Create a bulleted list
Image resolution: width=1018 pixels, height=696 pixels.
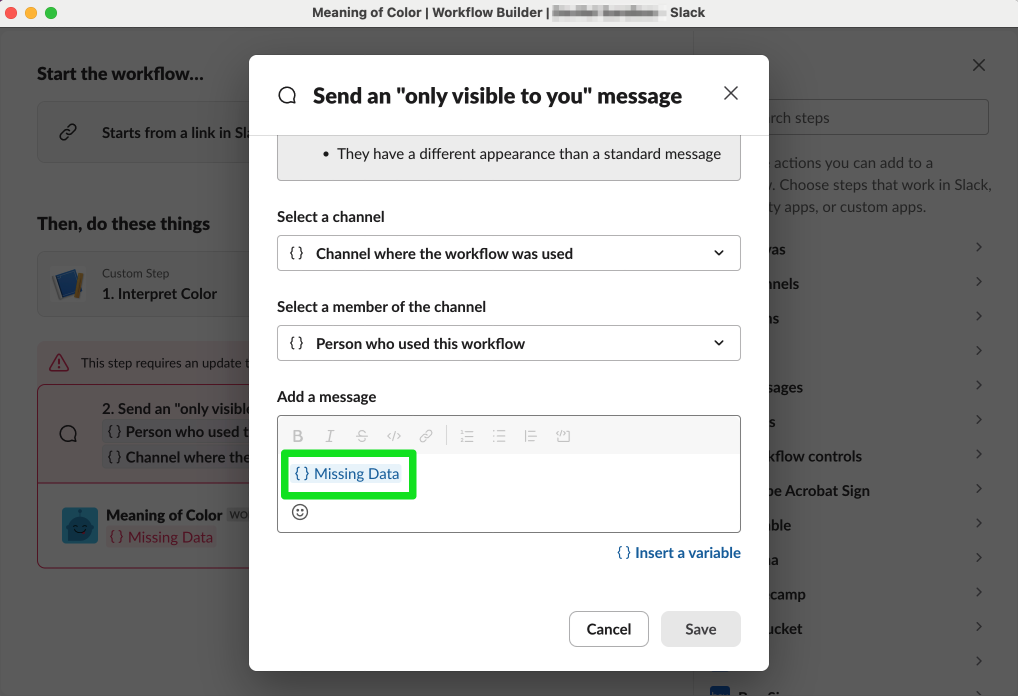pos(499,435)
